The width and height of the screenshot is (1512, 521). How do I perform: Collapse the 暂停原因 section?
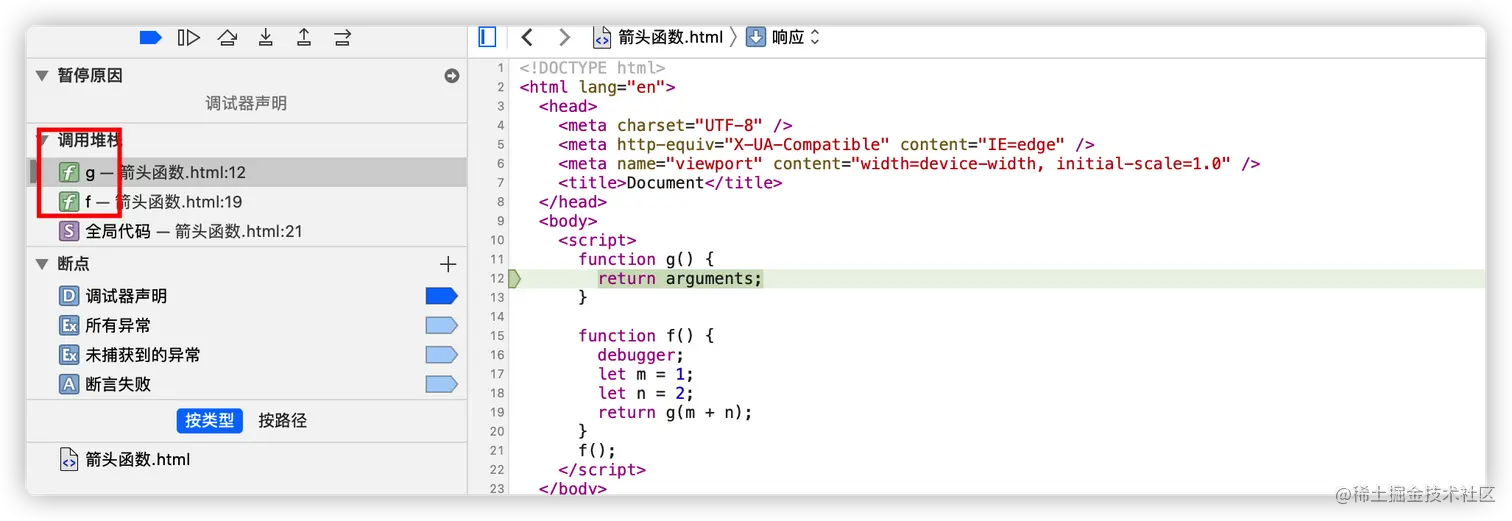(x=42, y=76)
